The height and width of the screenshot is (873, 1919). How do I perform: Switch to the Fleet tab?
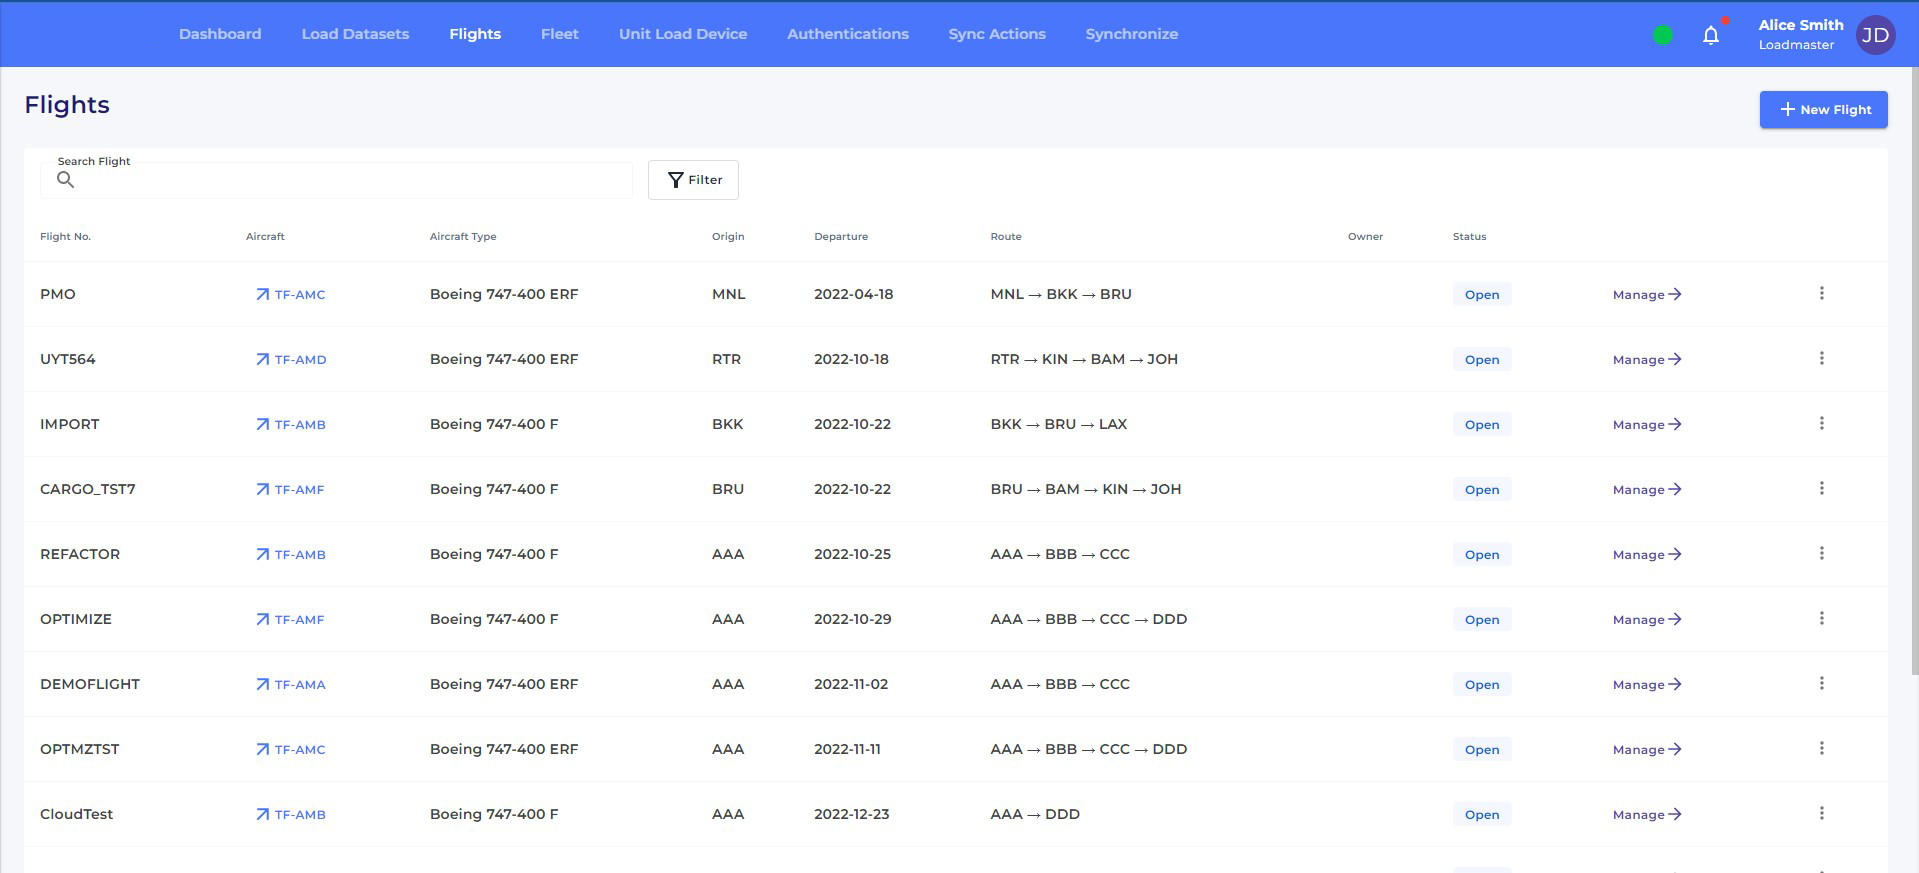pos(560,34)
